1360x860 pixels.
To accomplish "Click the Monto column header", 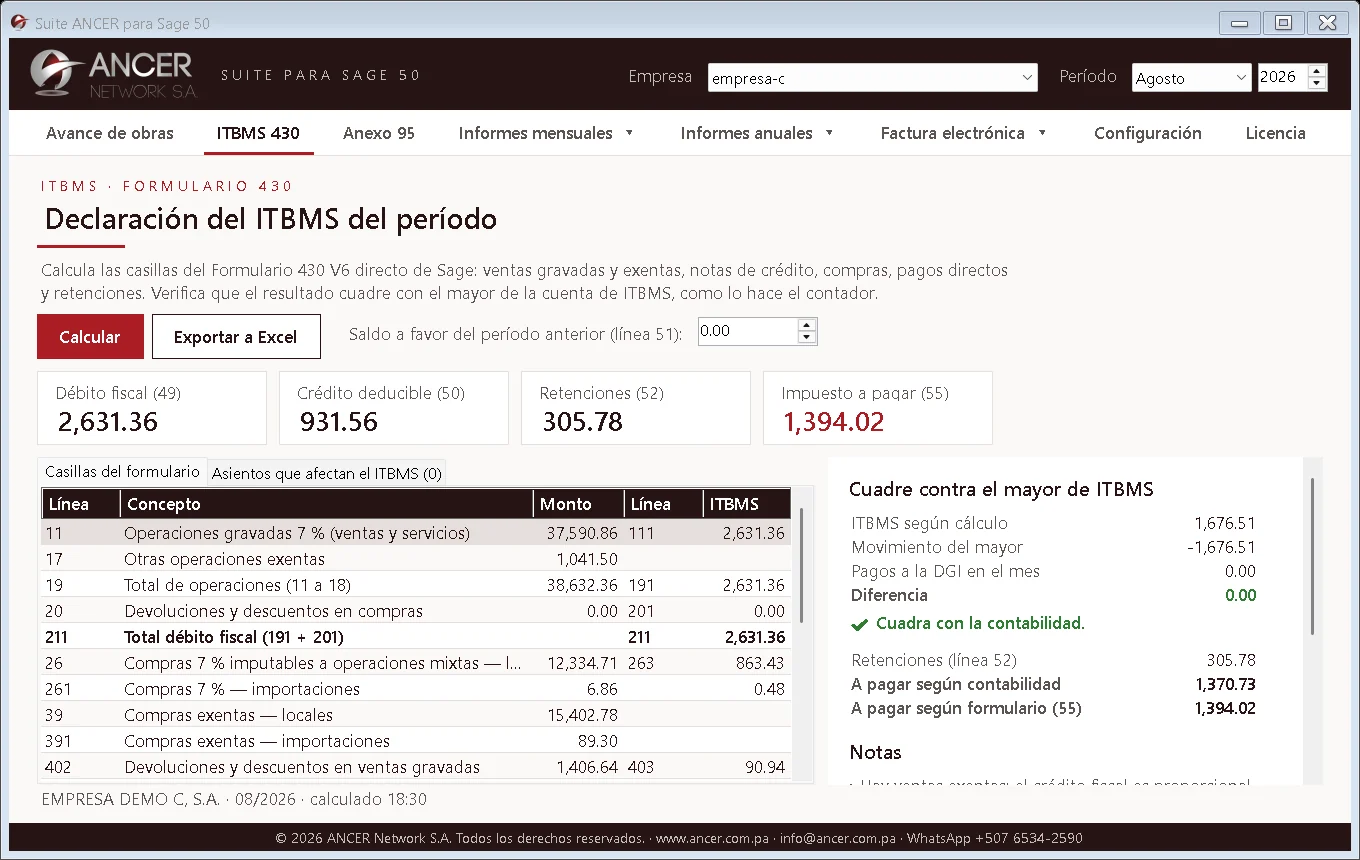I will point(578,504).
